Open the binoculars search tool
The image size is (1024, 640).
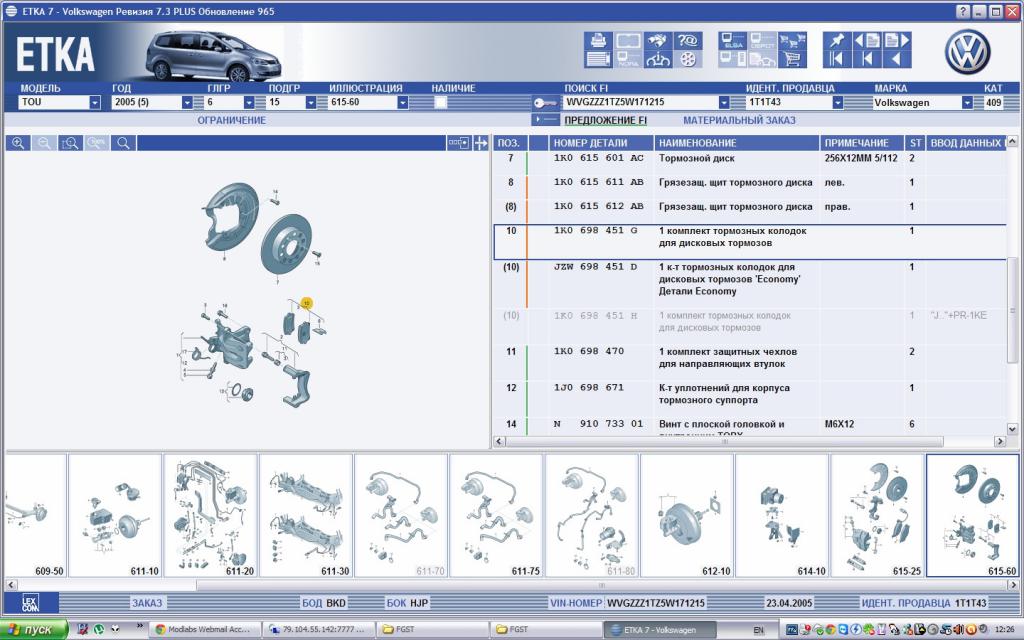(x=658, y=40)
